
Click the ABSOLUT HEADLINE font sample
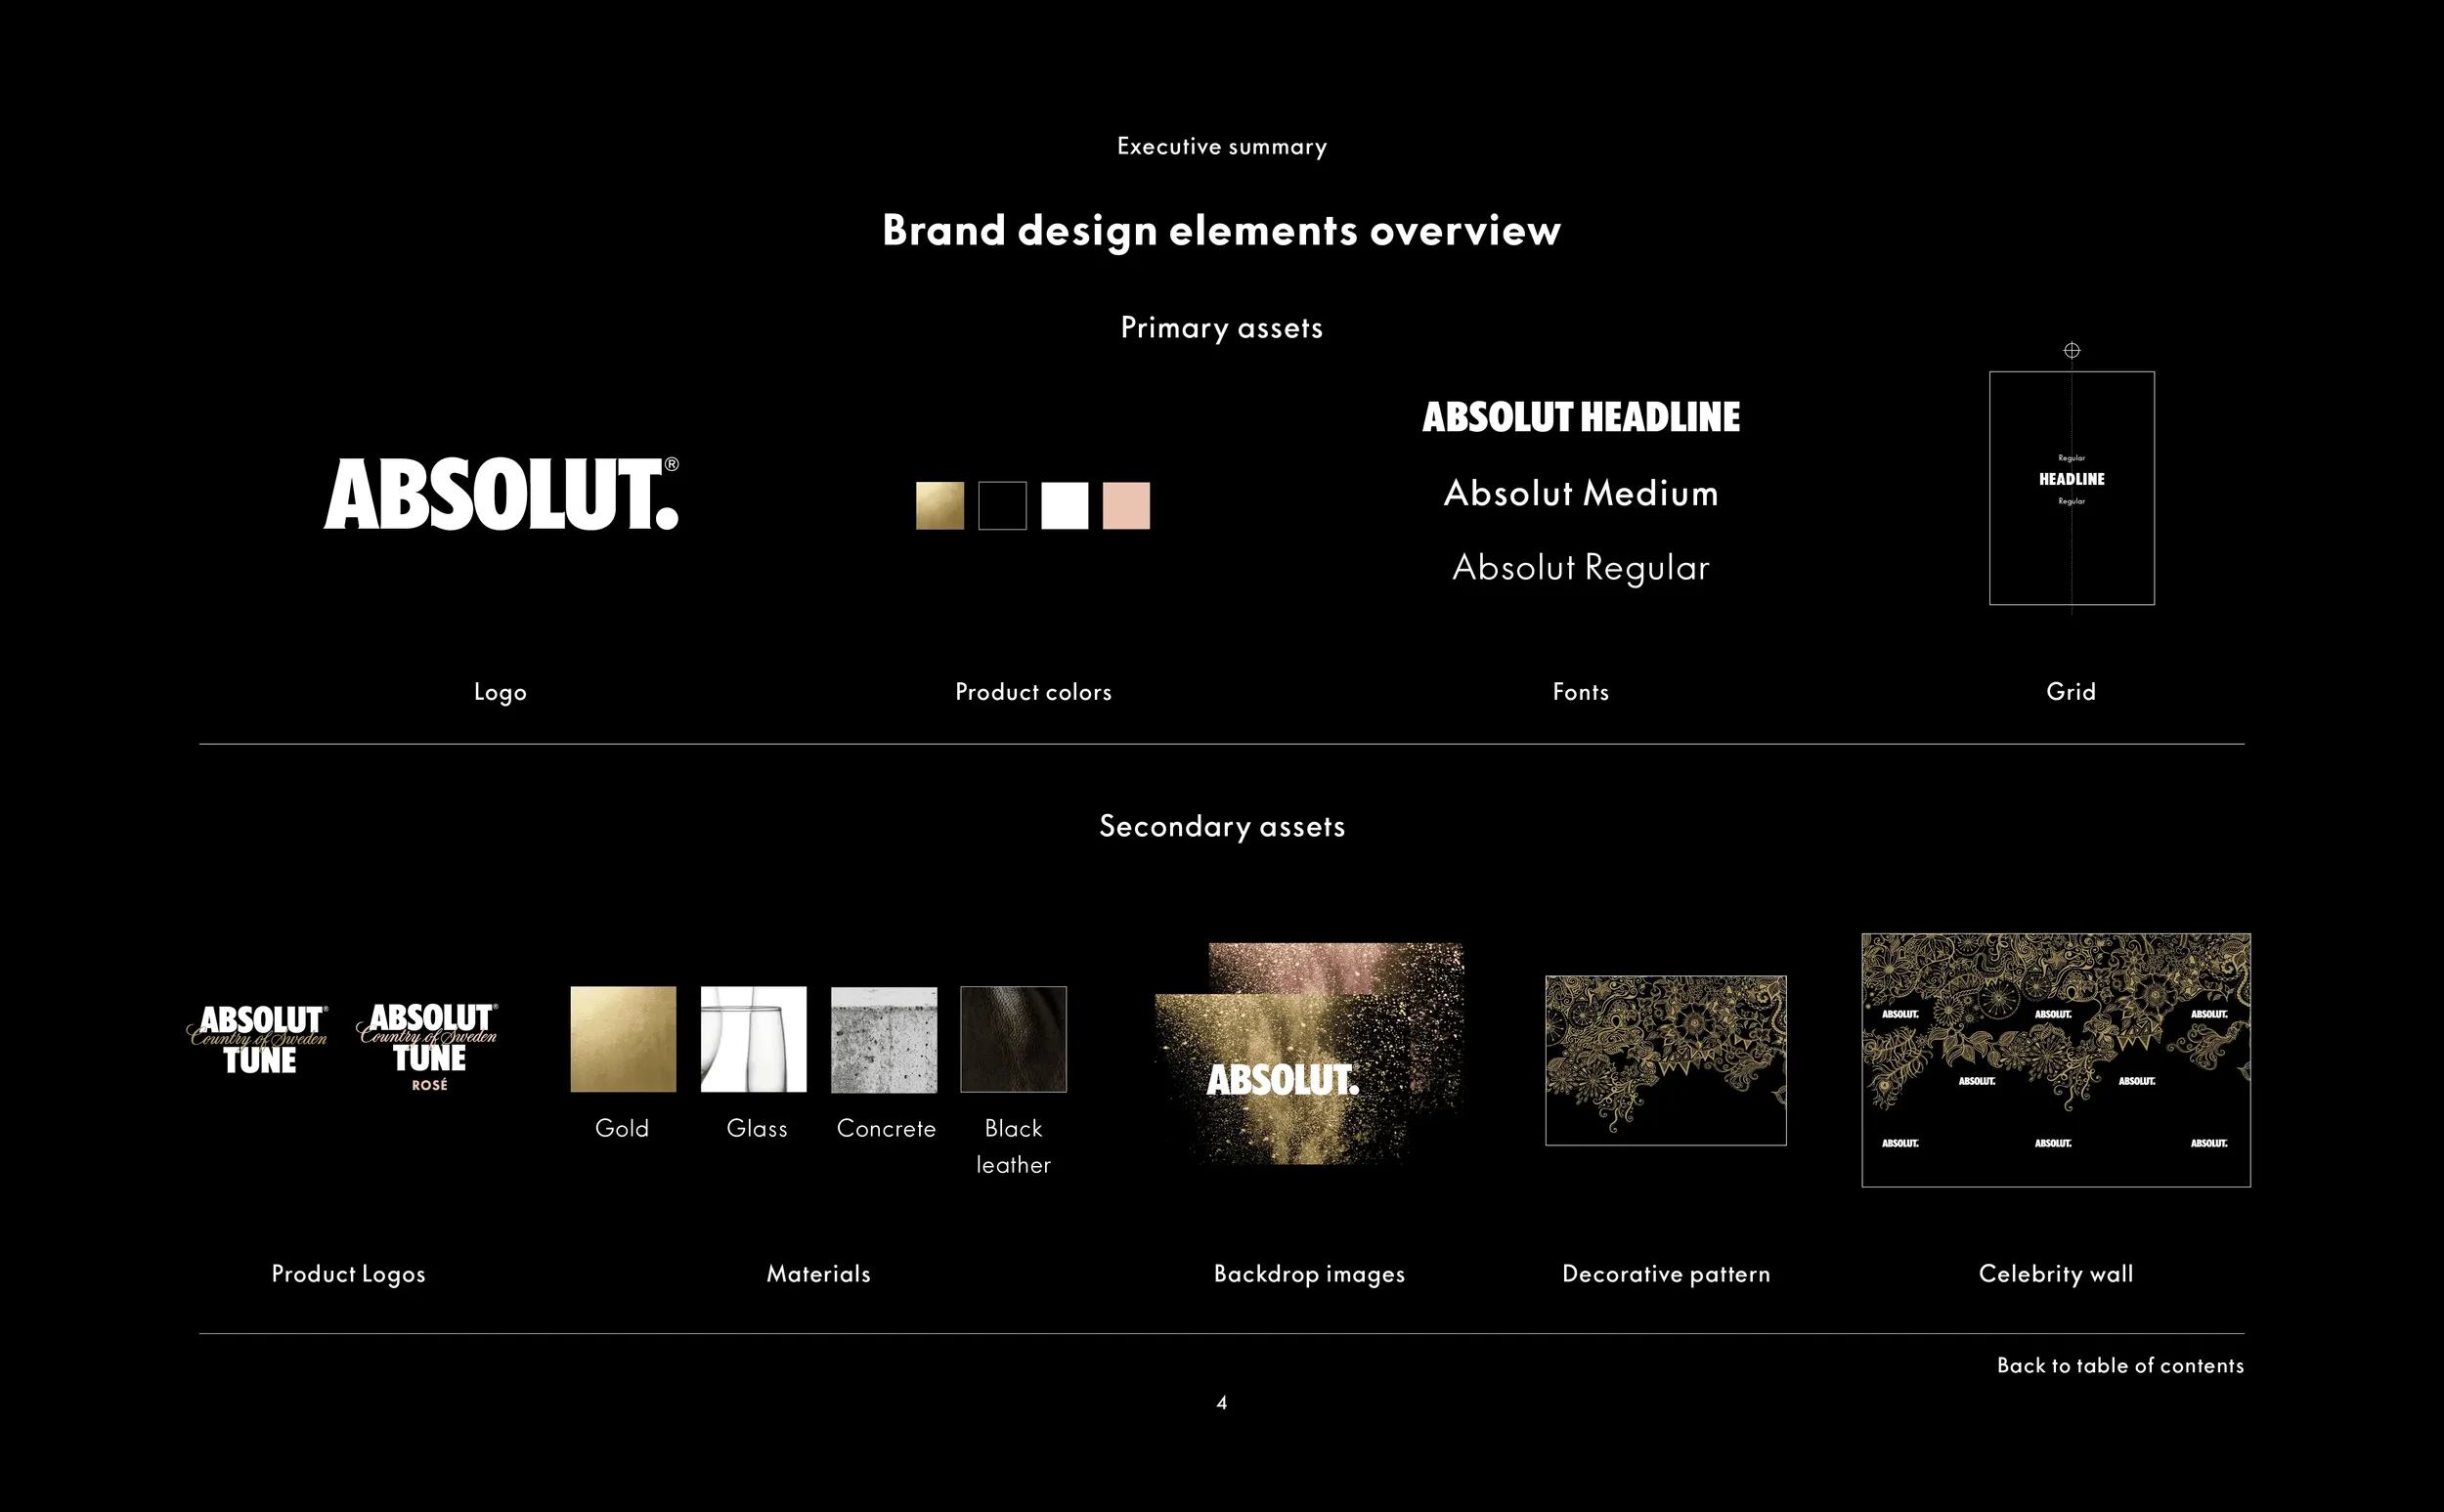click(x=1580, y=417)
